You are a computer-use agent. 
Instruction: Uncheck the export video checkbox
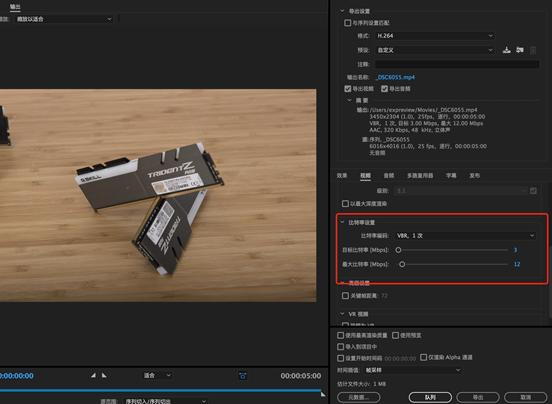tap(348, 89)
